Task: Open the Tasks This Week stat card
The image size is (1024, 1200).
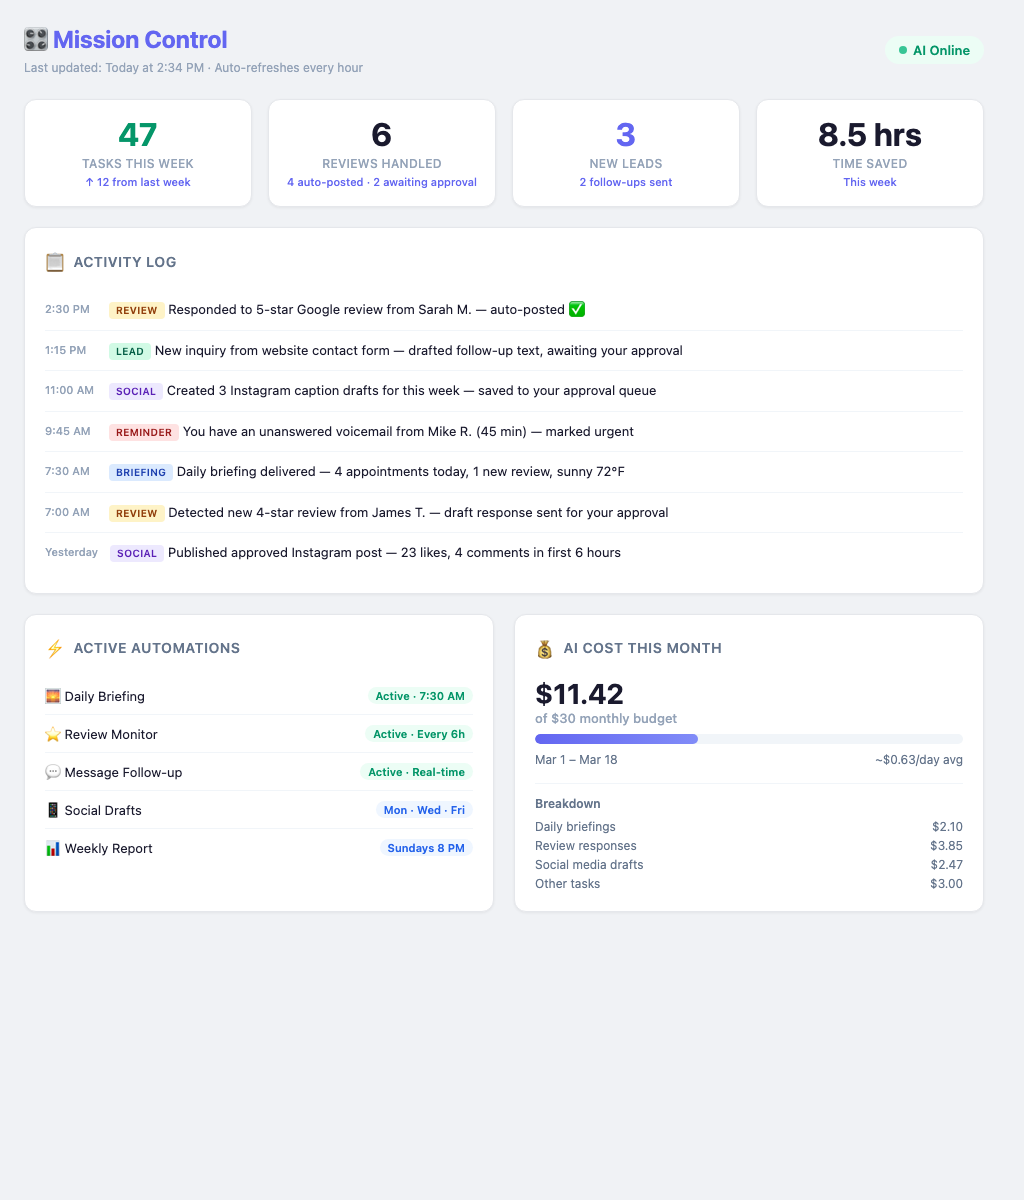Action: pos(138,153)
